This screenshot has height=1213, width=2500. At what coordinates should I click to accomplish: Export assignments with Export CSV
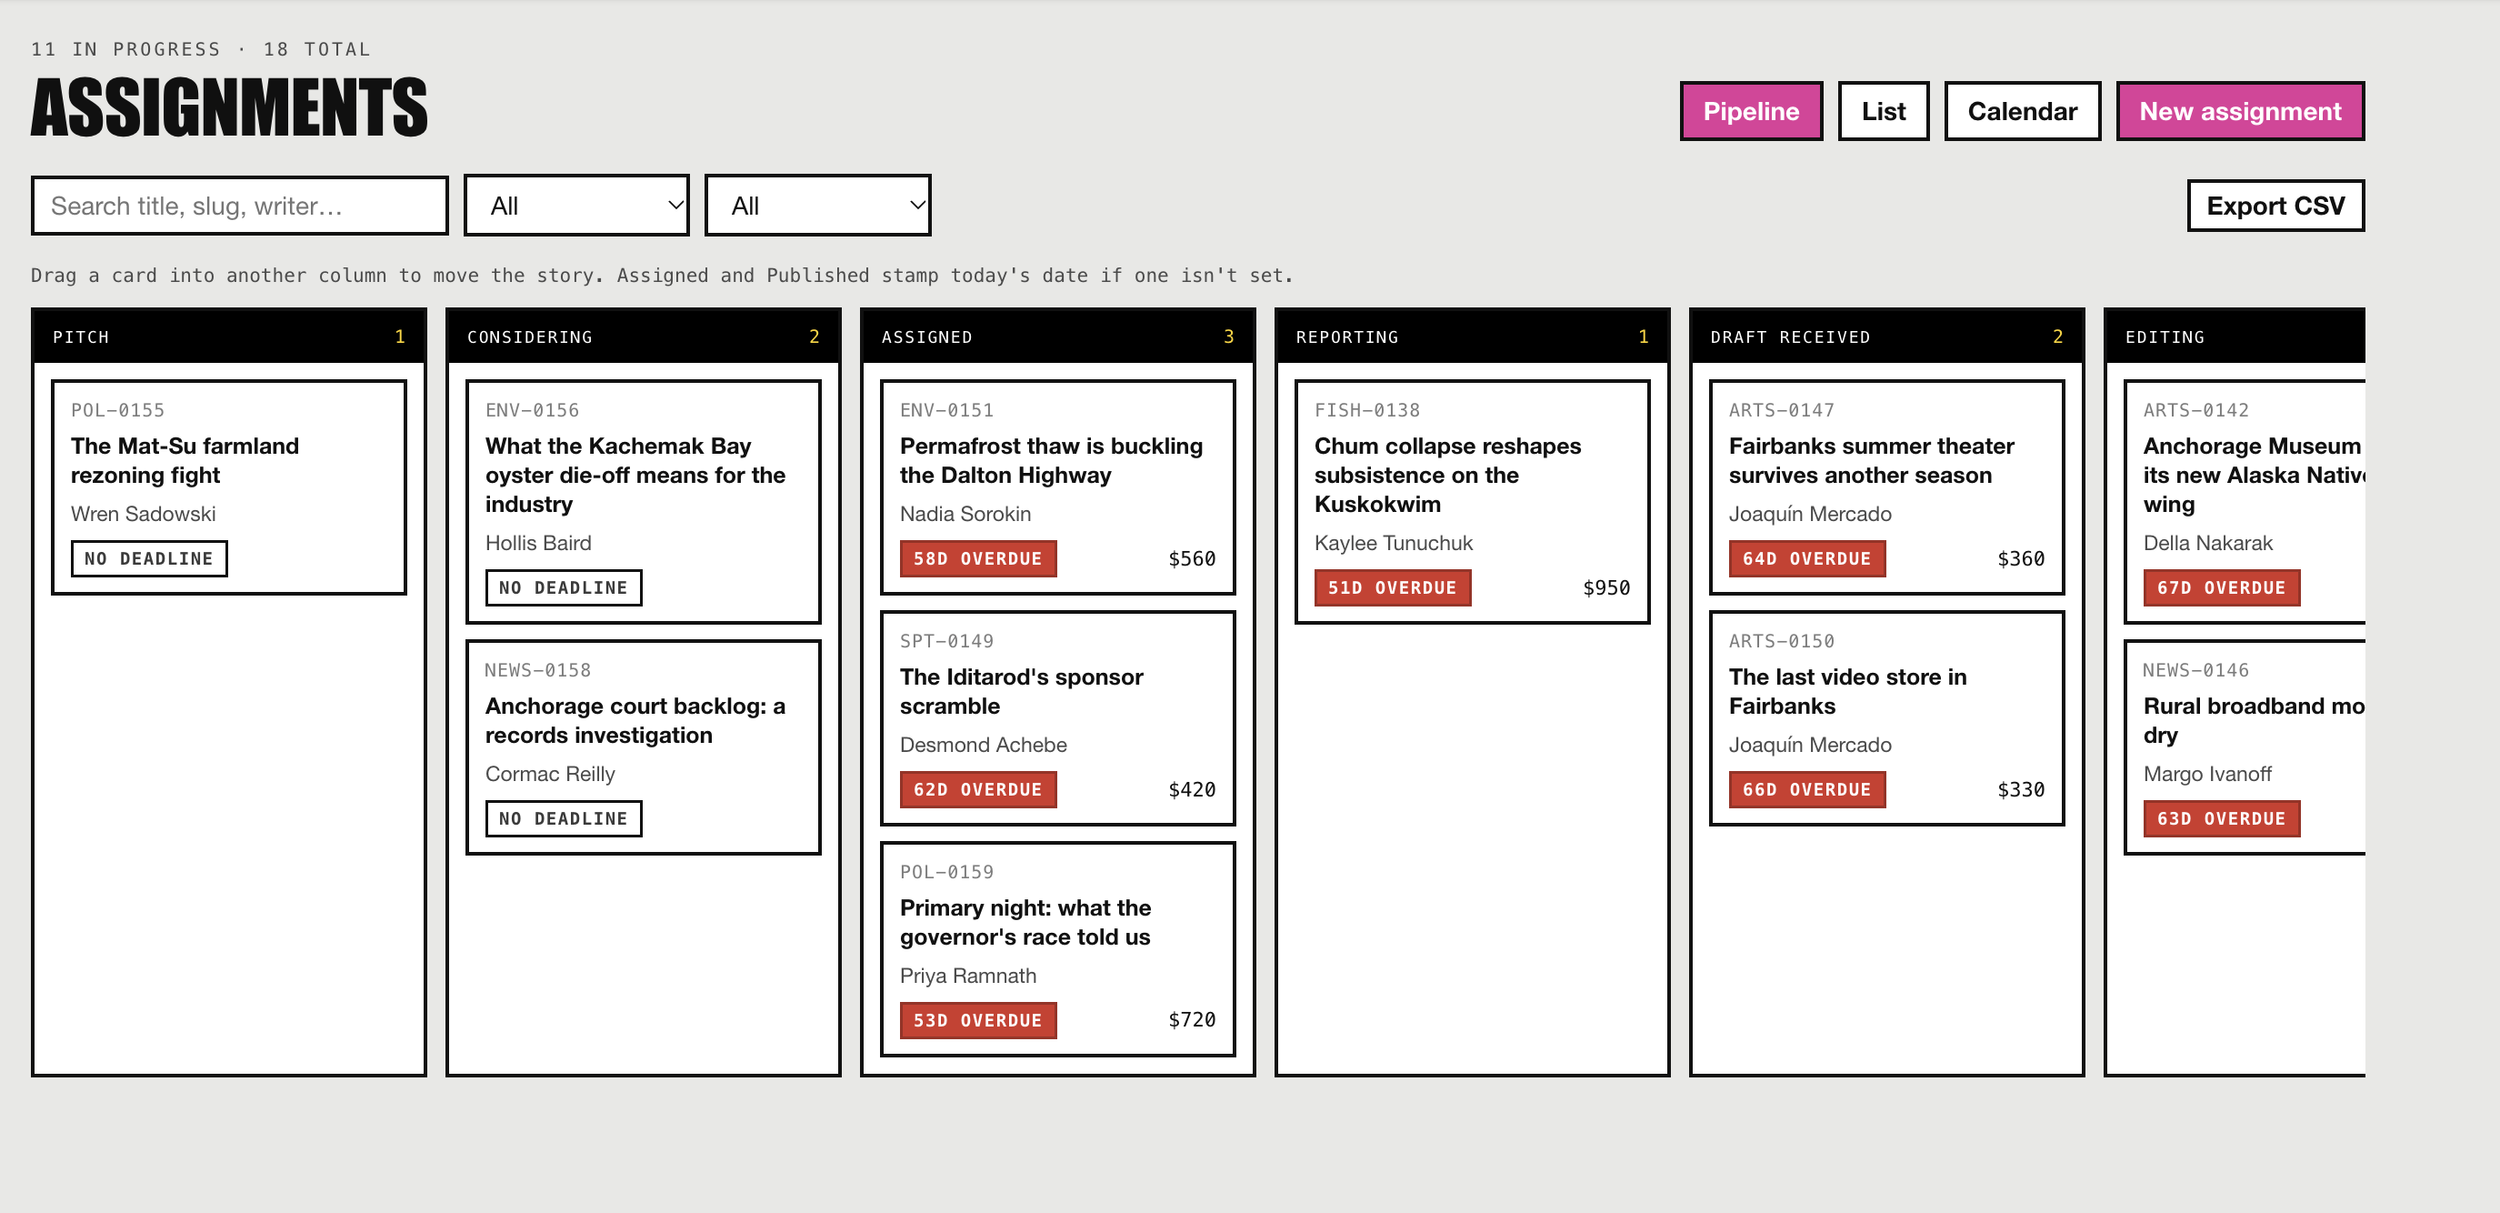2275,206
